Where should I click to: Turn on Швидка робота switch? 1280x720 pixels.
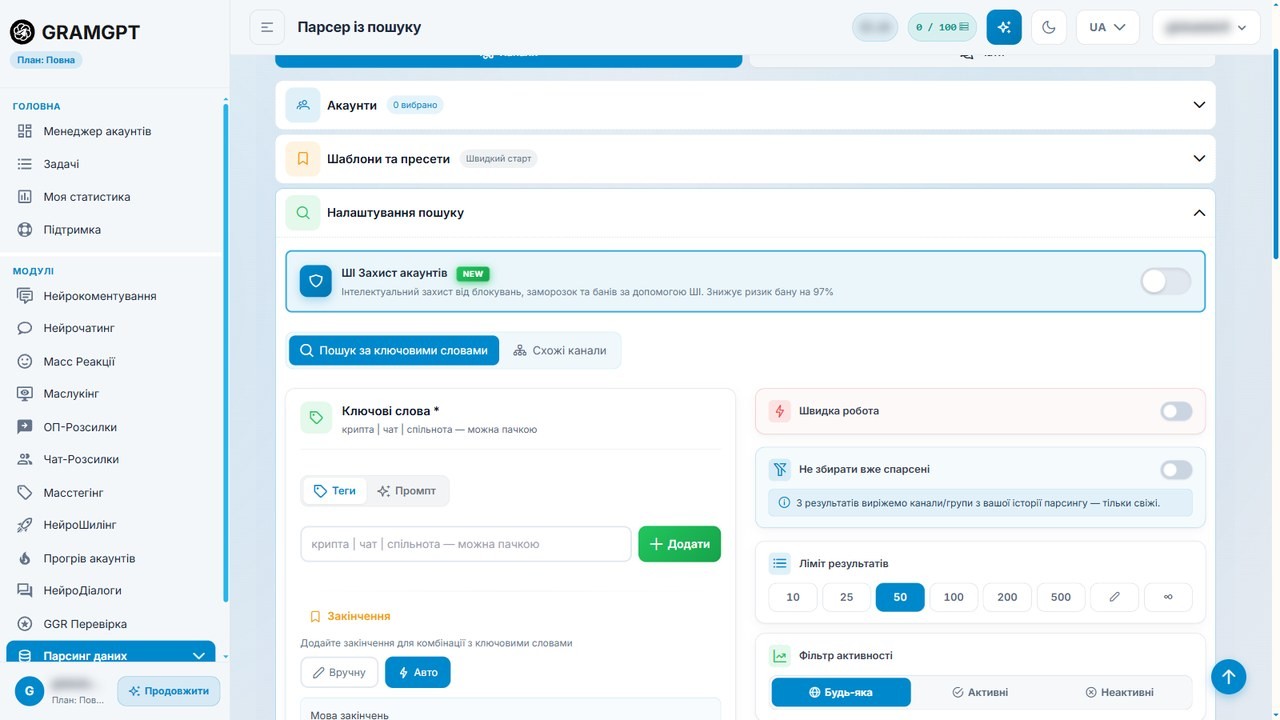[x=1176, y=411]
